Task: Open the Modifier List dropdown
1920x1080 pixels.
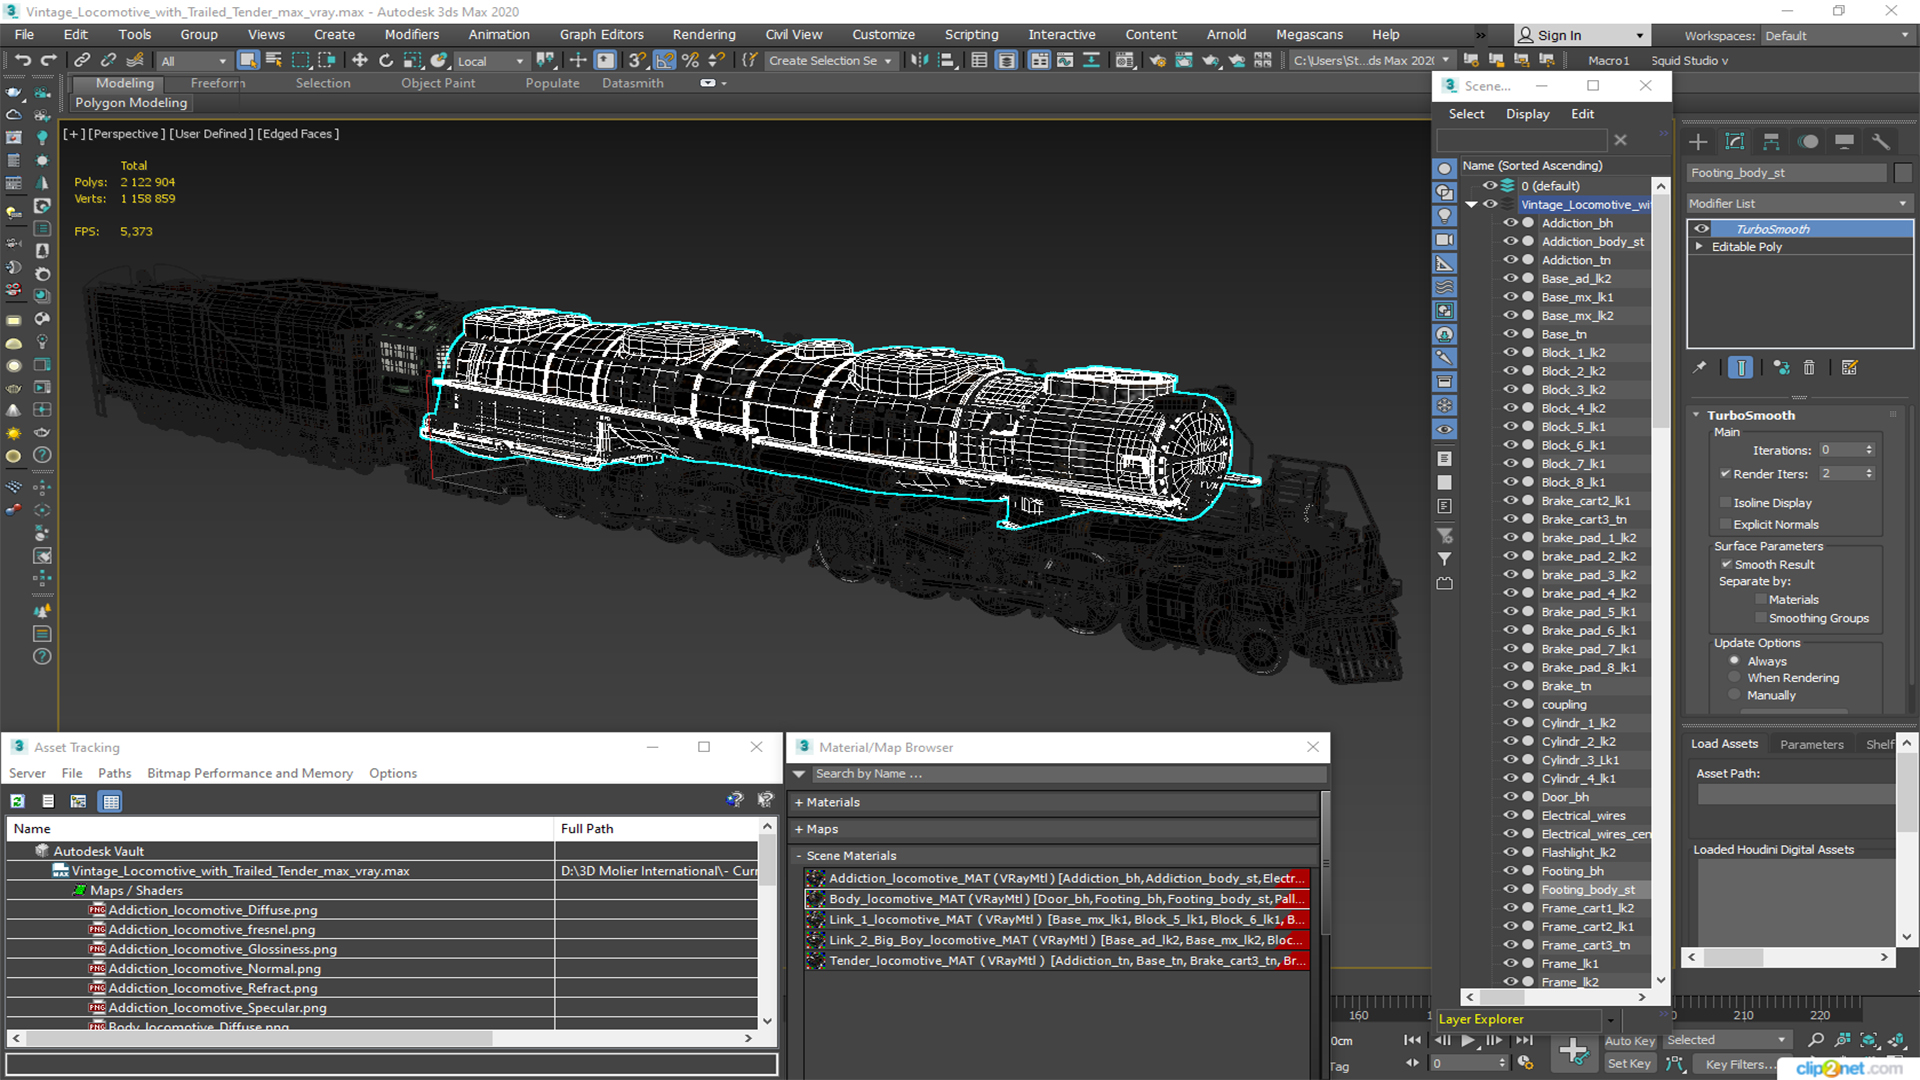Action: point(1800,203)
